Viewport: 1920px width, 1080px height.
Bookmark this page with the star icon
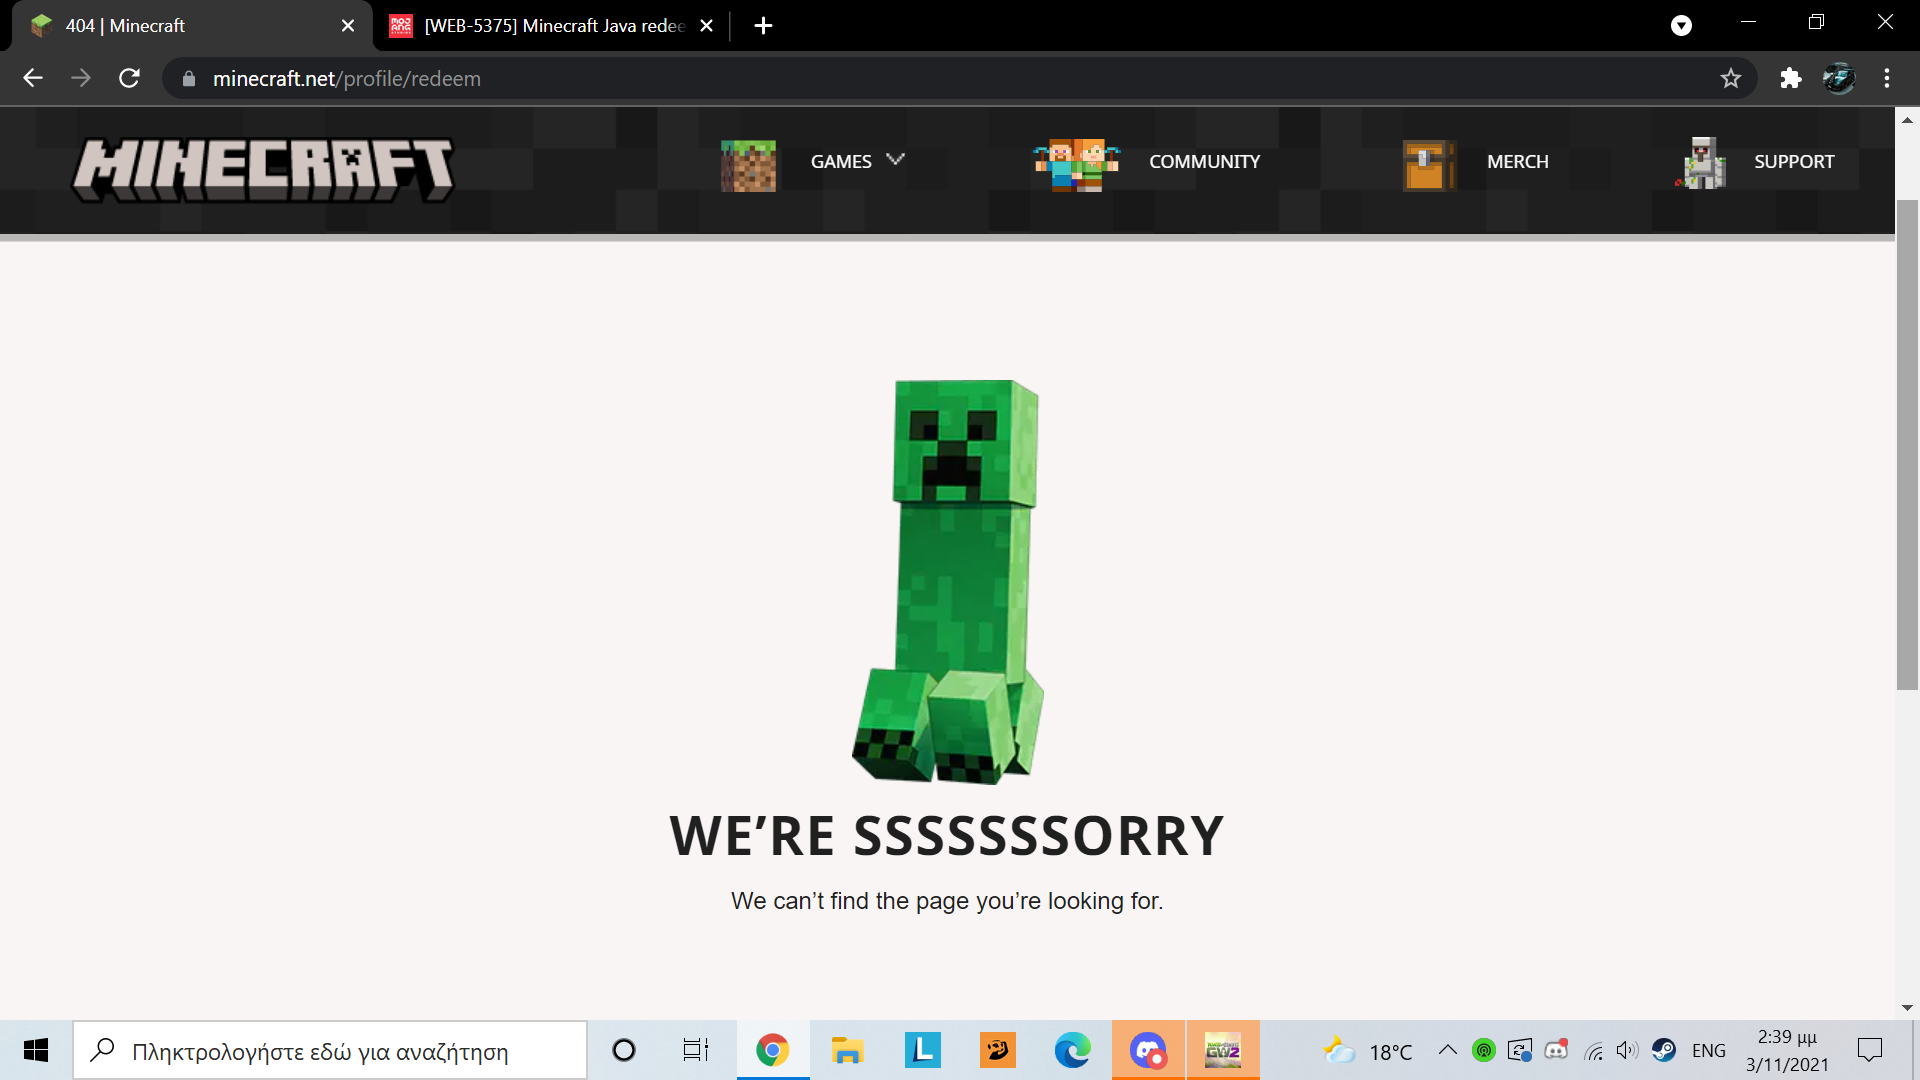[x=1731, y=79]
